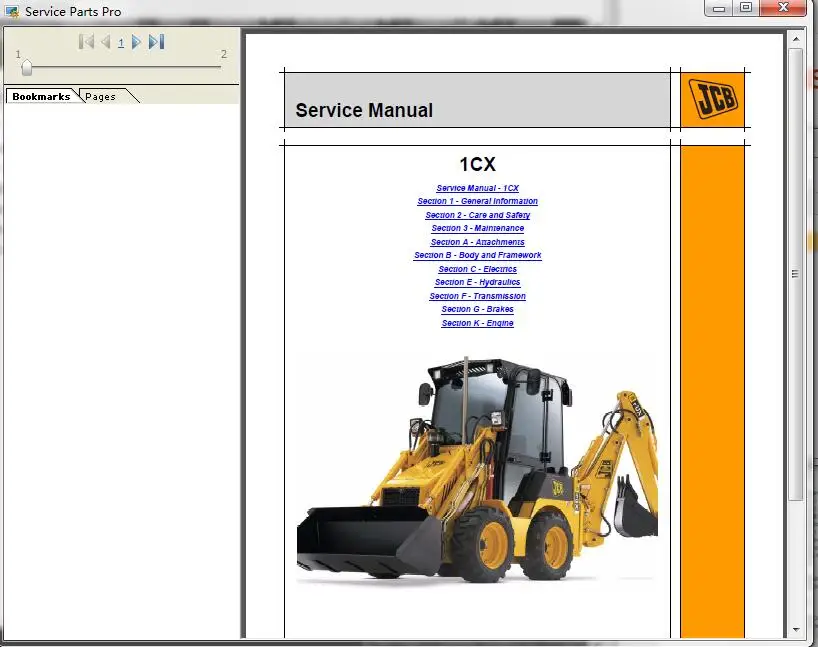Open Section 3 - Maintenance

tap(477, 228)
